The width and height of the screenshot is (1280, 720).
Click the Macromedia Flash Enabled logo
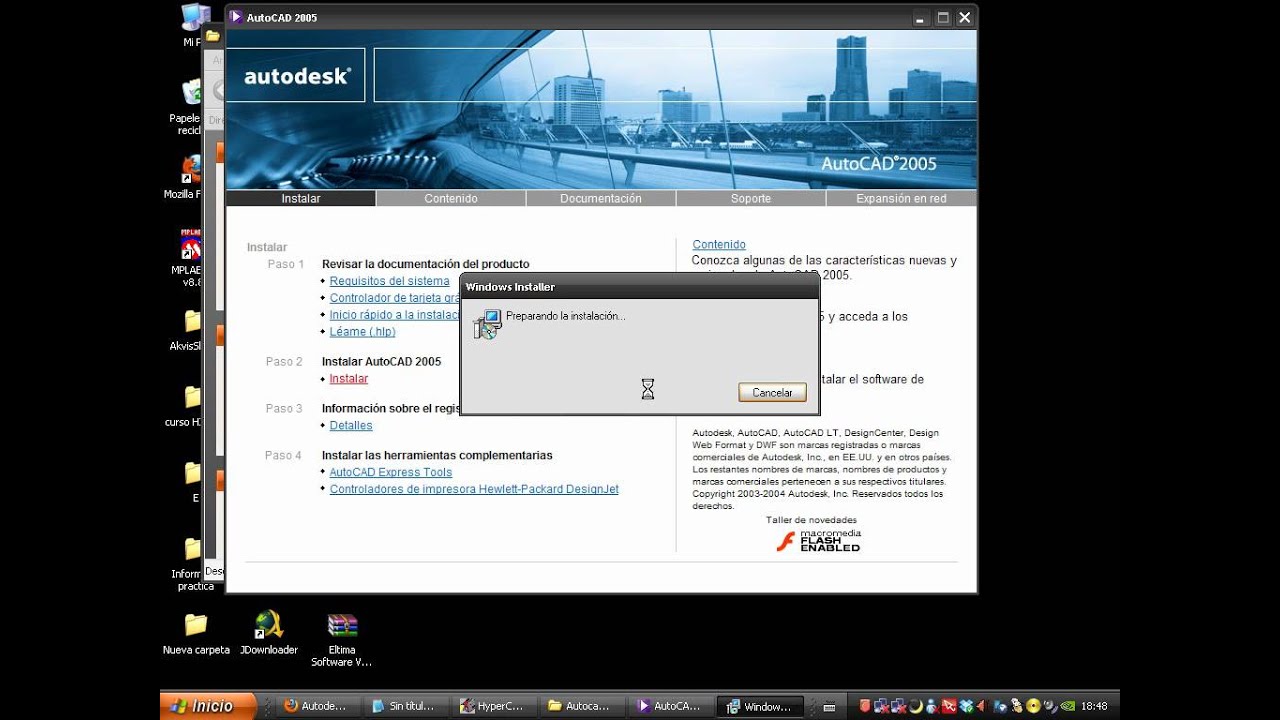818,541
